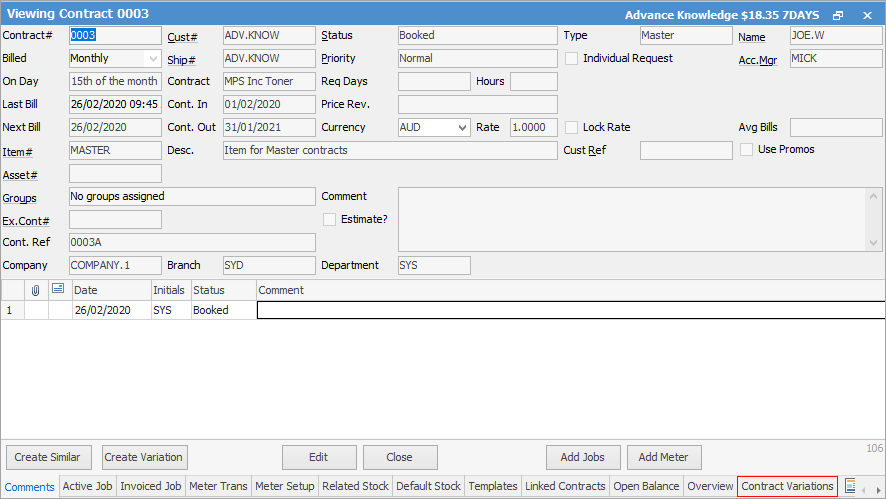Click the Contract# input field

114,36
